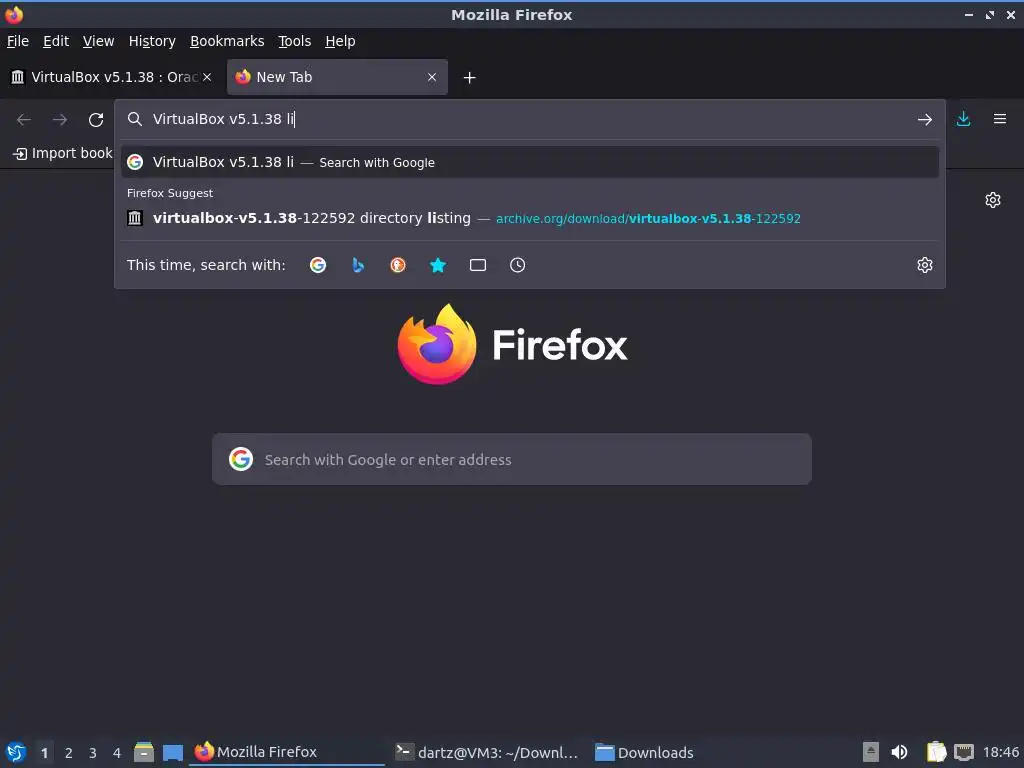Launch file manager from taskbar quicklaunch
1024x768 pixels.
pos(144,752)
